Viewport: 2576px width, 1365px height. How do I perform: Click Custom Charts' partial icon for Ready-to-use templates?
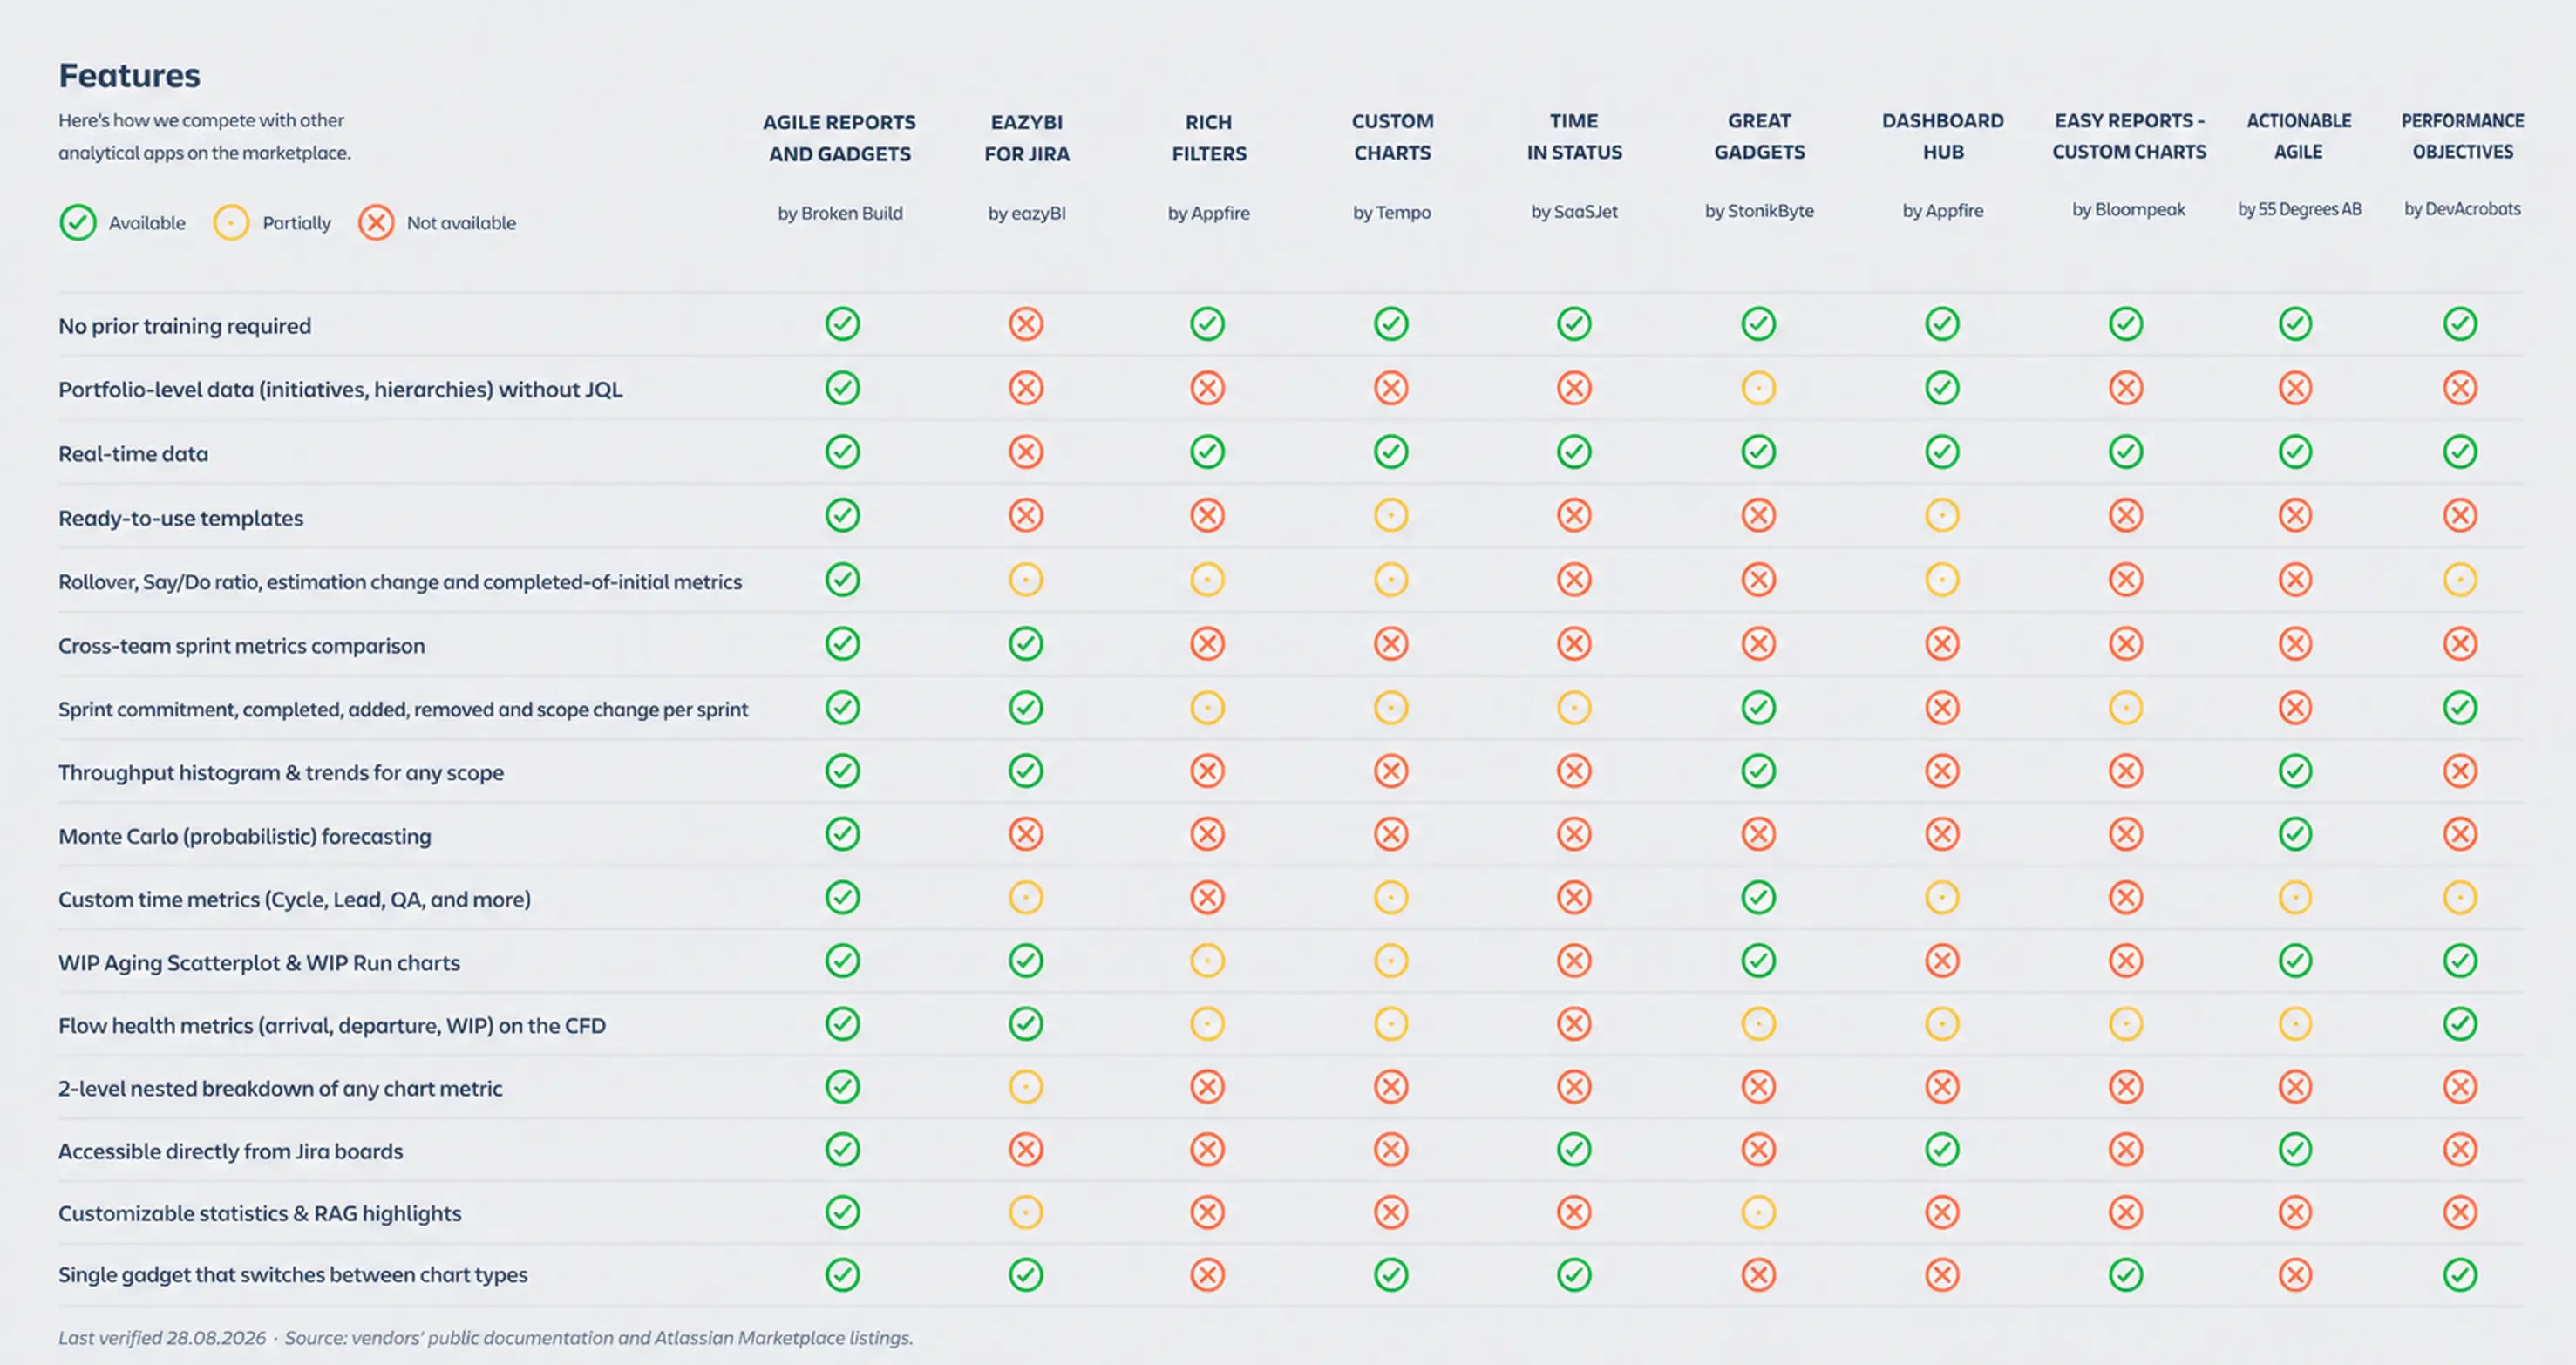(x=1391, y=516)
